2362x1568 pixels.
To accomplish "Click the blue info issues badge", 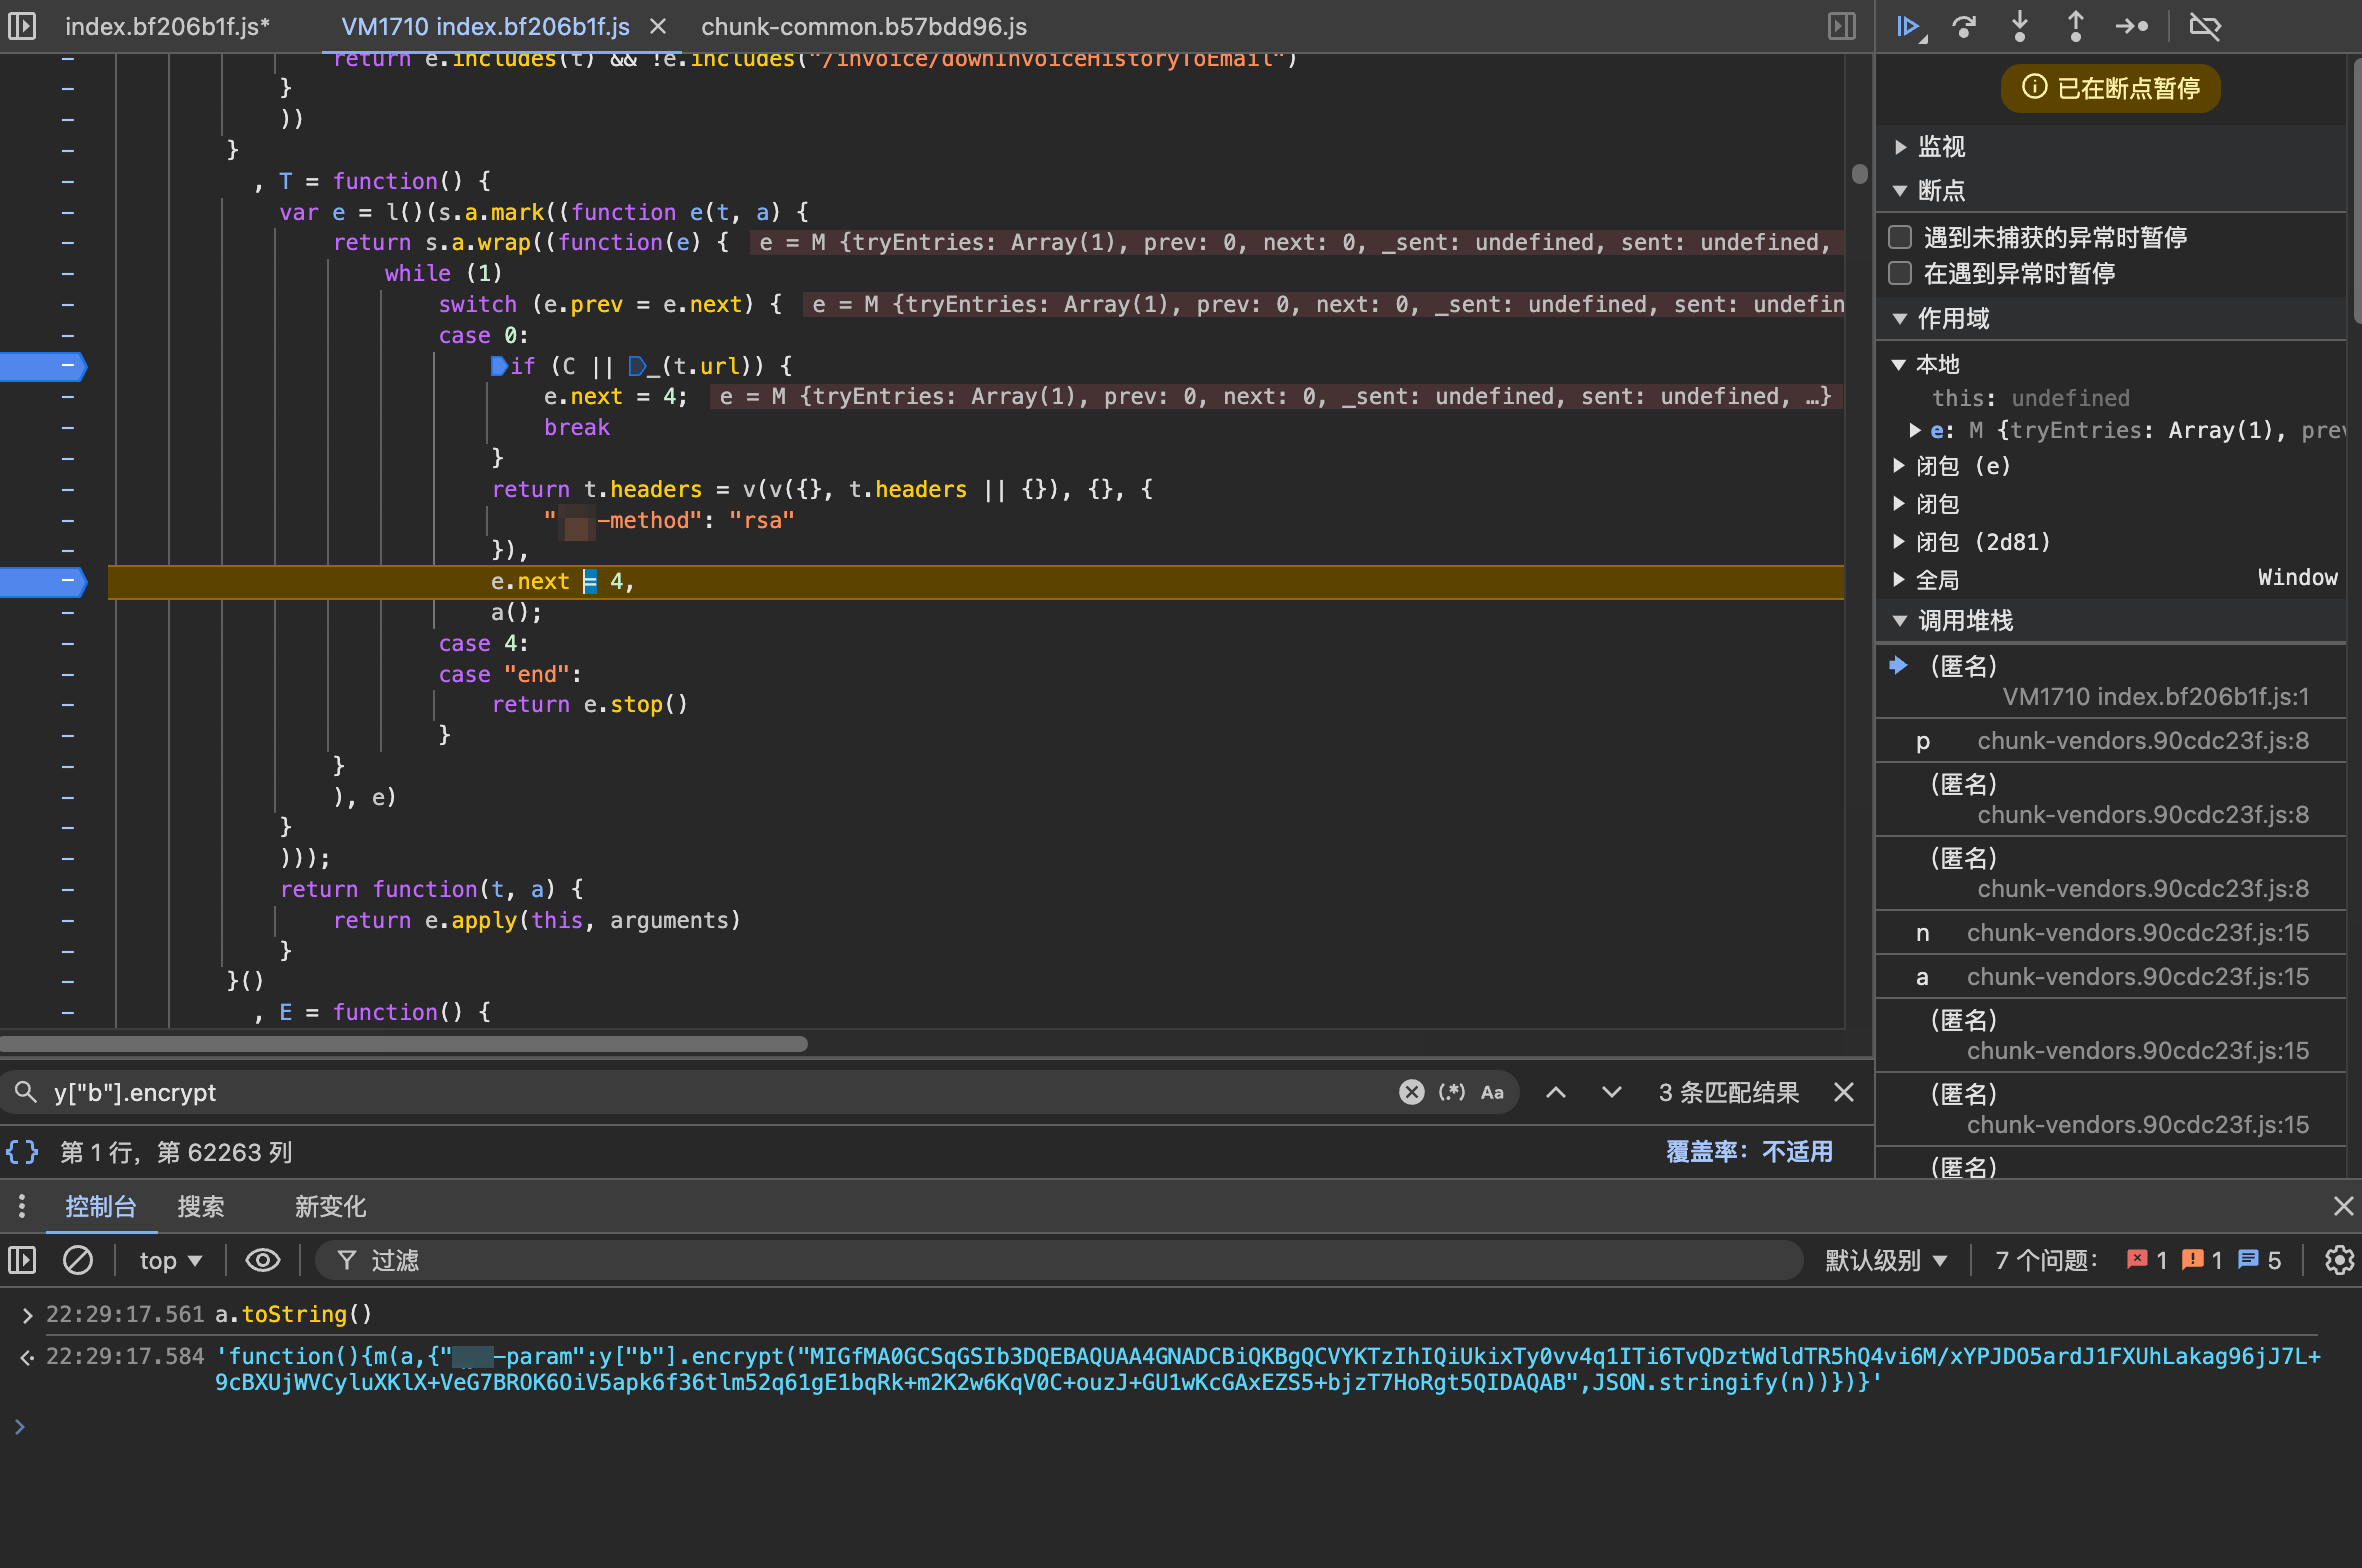I will (2259, 1260).
